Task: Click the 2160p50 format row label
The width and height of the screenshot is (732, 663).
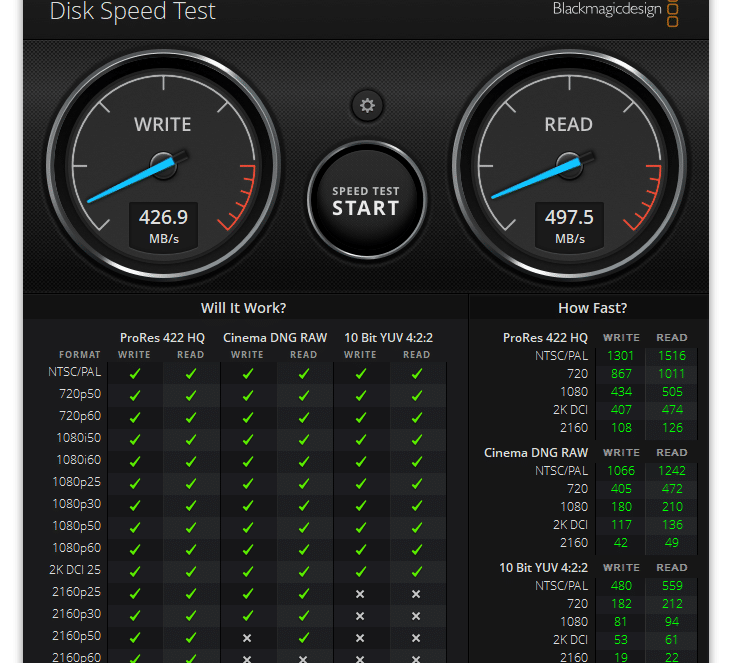Action: pyautogui.click(x=77, y=636)
